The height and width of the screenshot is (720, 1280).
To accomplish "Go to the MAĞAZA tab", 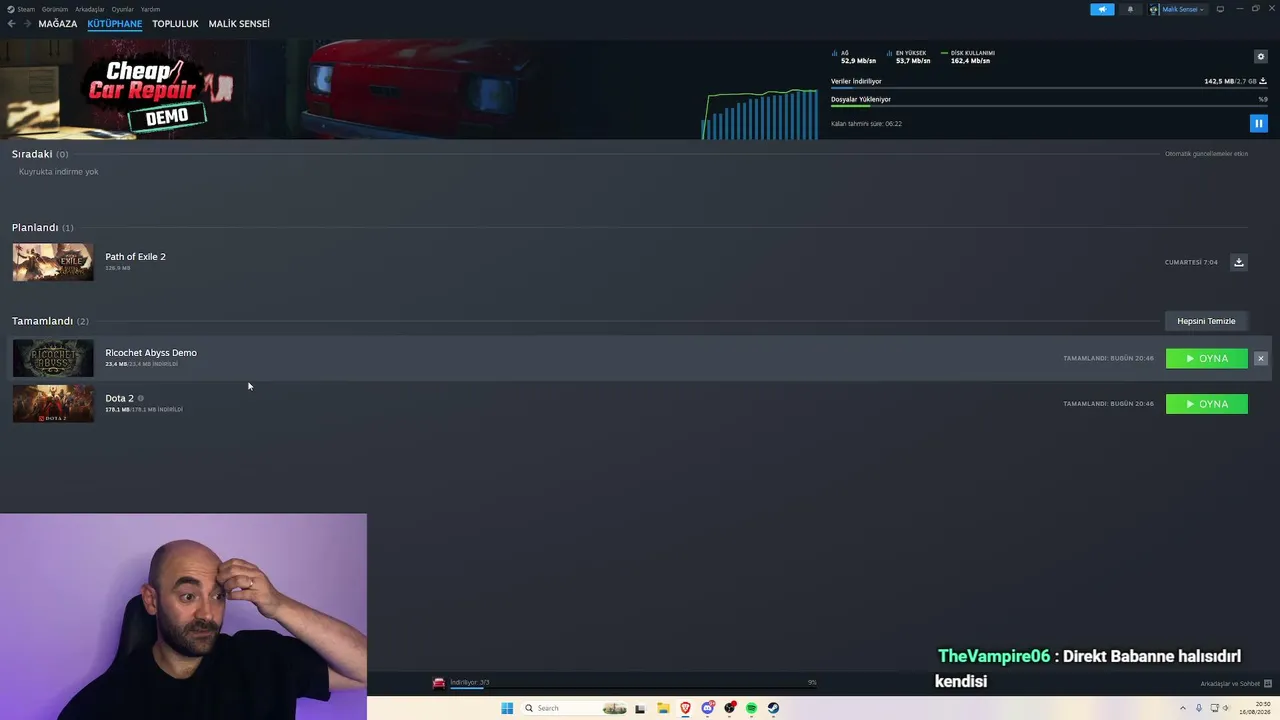I will [x=58, y=24].
